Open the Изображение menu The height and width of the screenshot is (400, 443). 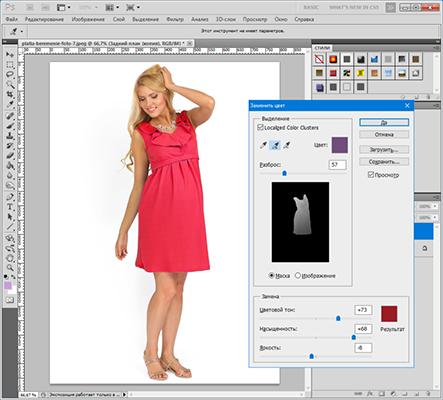tap(88, 19)
